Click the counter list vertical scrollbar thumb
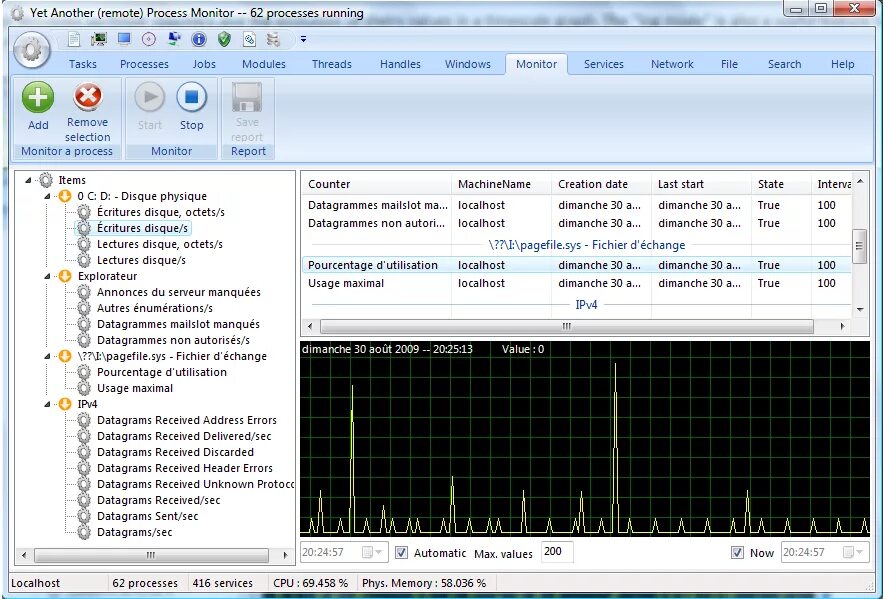Screen dimensions: 884x599 coord(859,246)
